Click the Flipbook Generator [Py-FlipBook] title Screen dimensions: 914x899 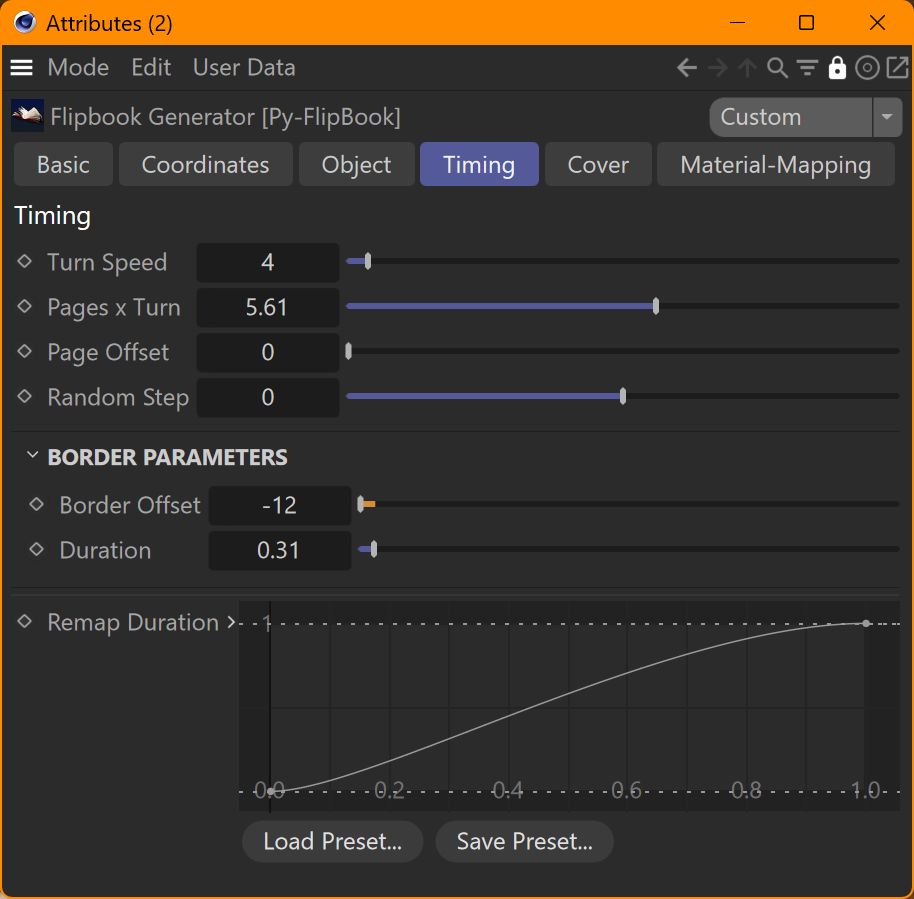click(x=226, y=117)
